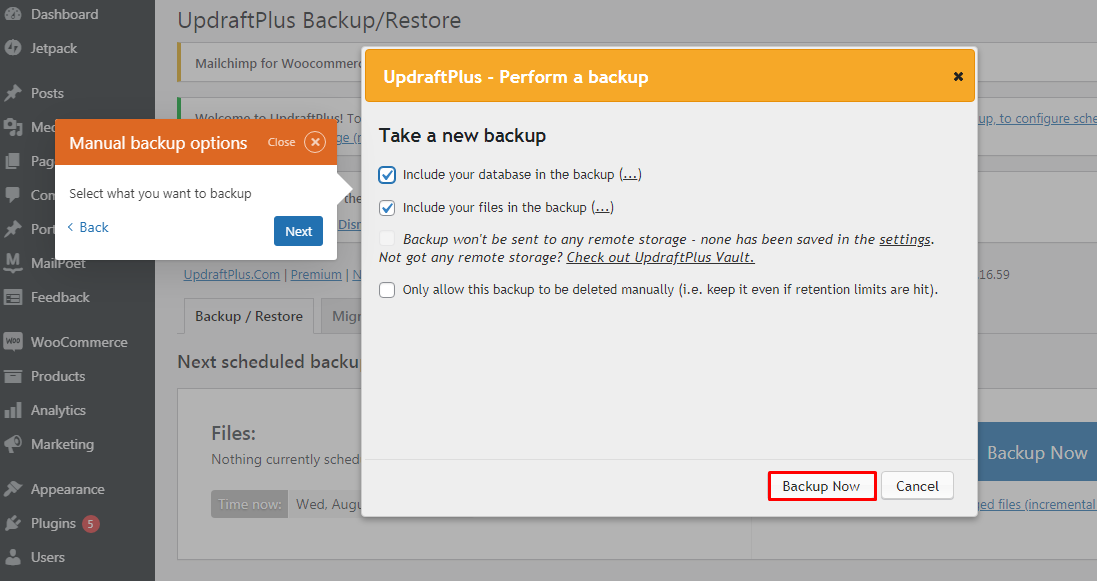This screenshot has height=581, width=1097.
Task: Click the Feedback icon in sidebar
Action: click(x=13, y=298)
